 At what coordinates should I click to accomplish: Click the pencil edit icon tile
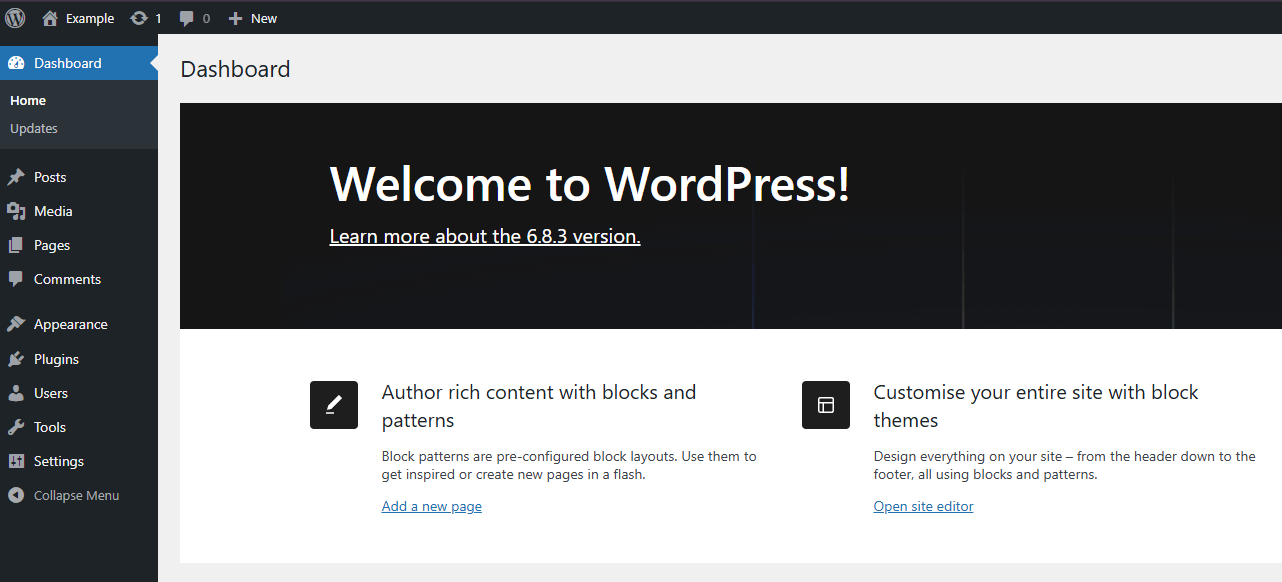334,405
